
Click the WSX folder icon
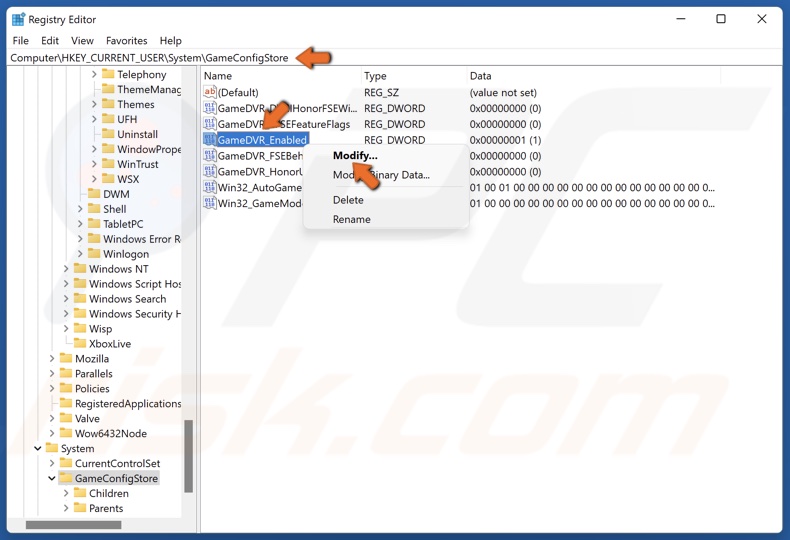click(x=108, y=179)
